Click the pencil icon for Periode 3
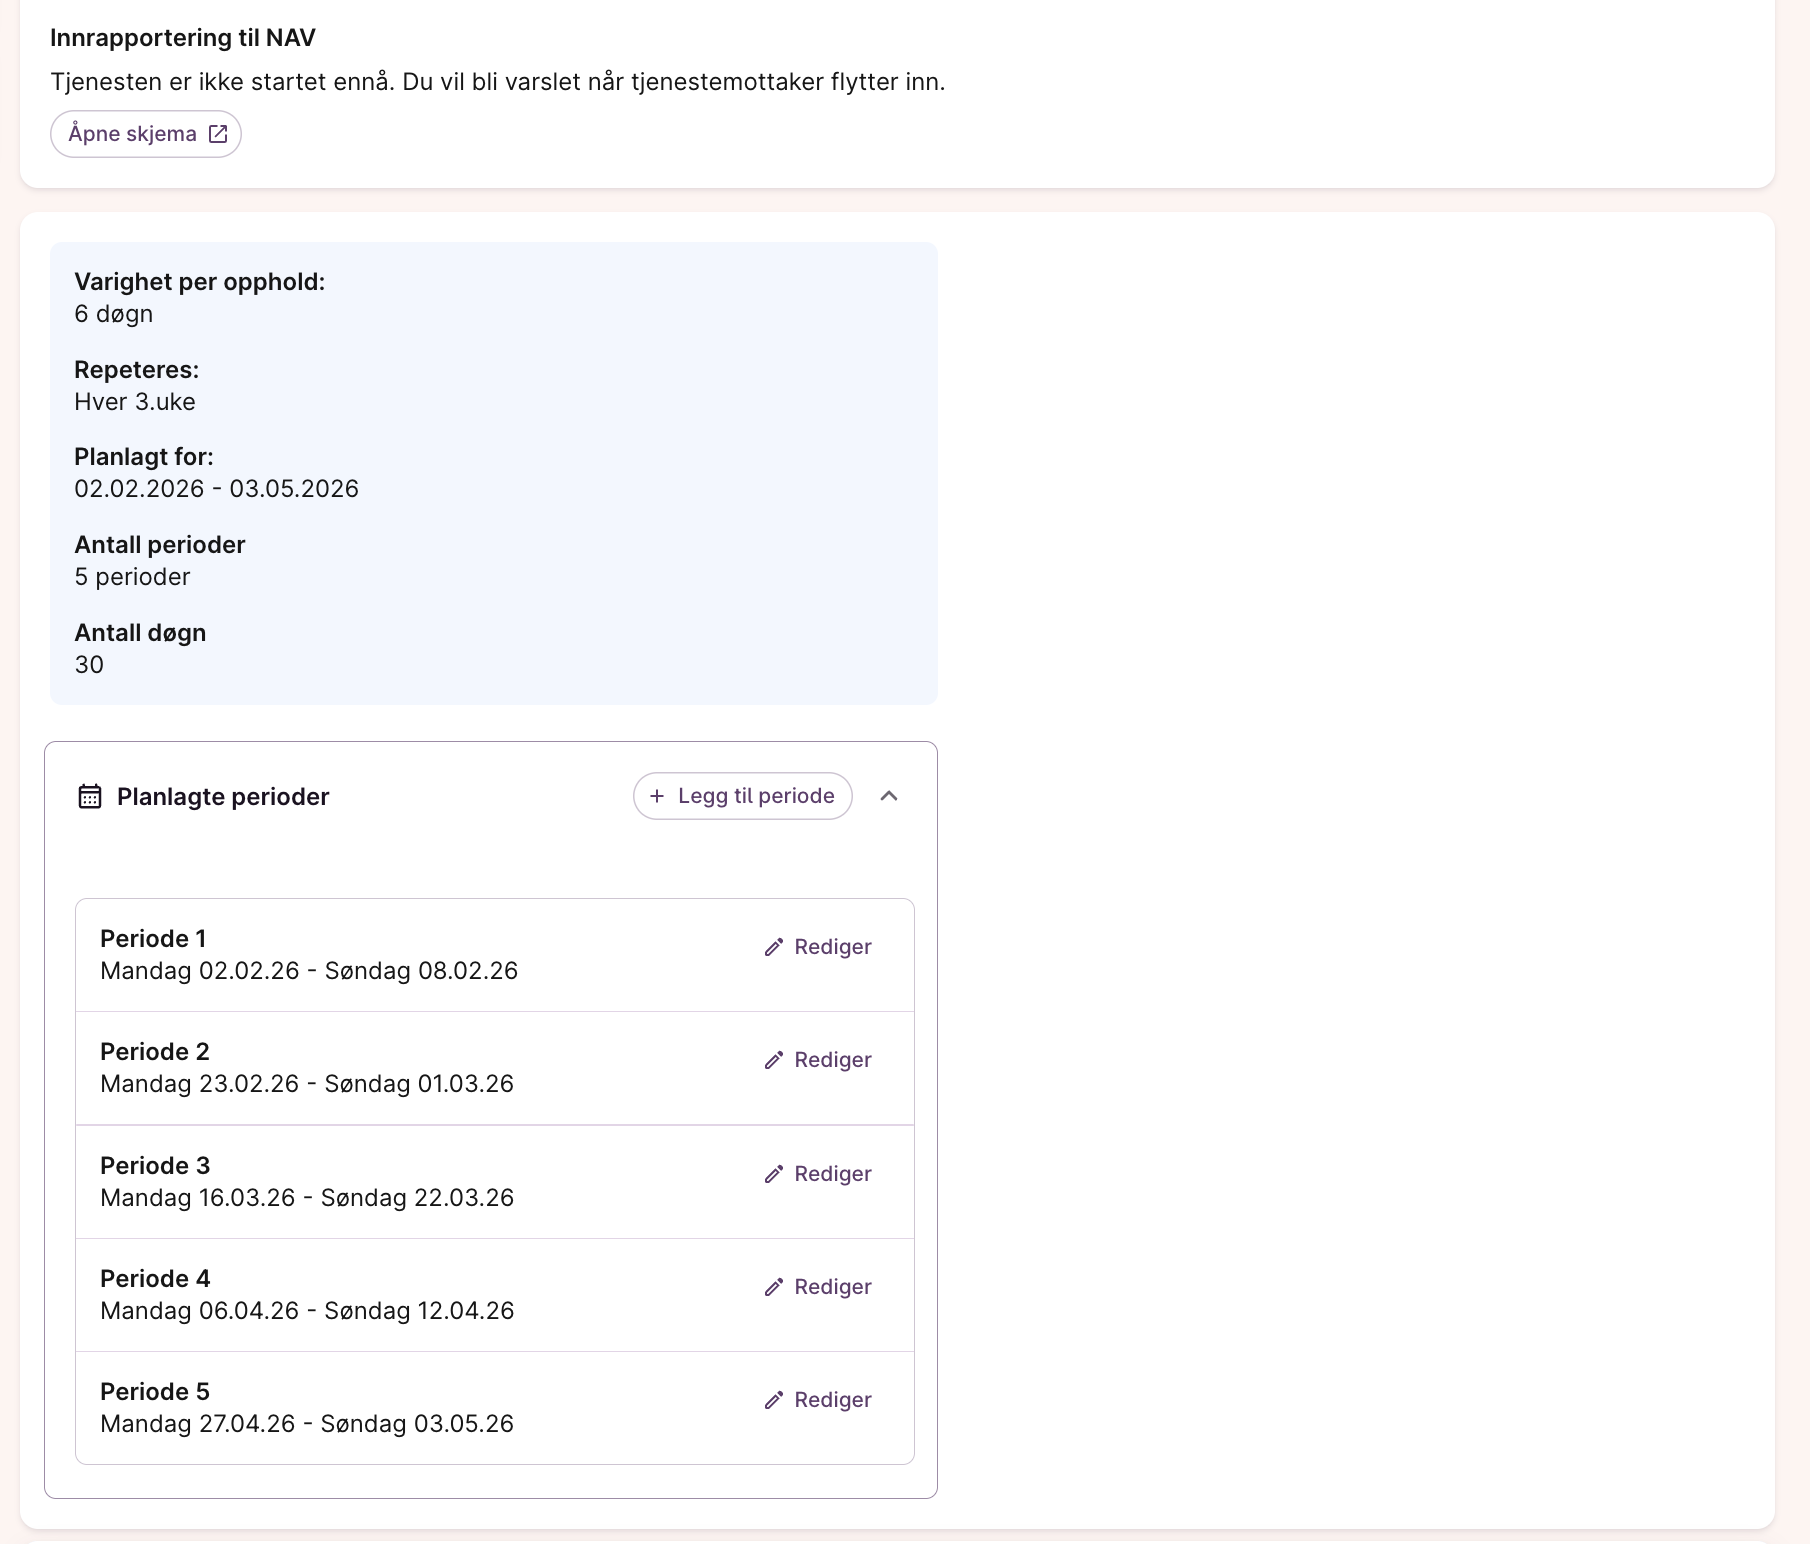This screenshot has width=1810, height=1544. coord(773,1174)
